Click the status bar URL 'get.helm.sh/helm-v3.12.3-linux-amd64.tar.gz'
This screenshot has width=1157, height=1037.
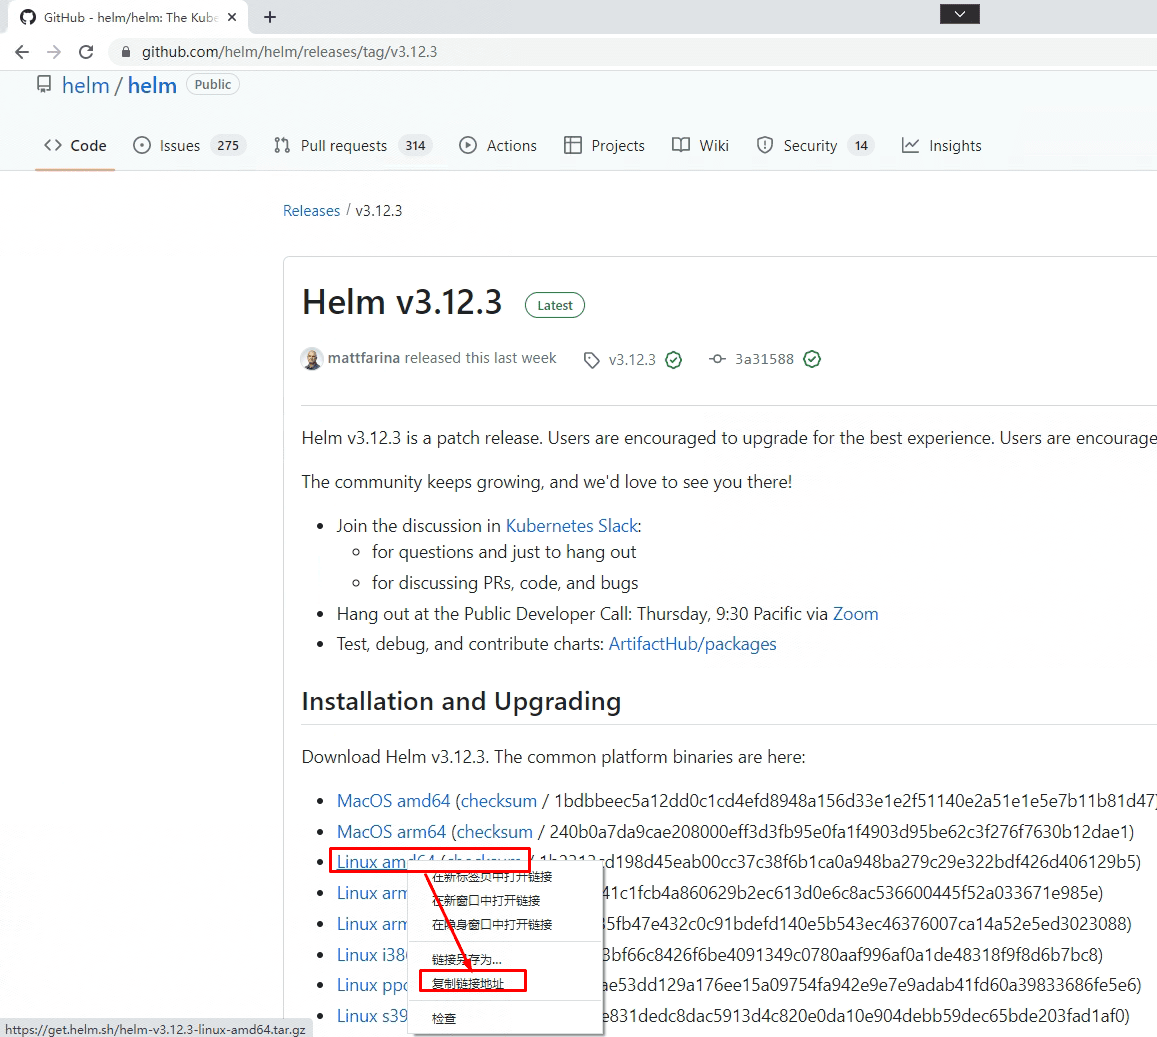point(155,1029)
